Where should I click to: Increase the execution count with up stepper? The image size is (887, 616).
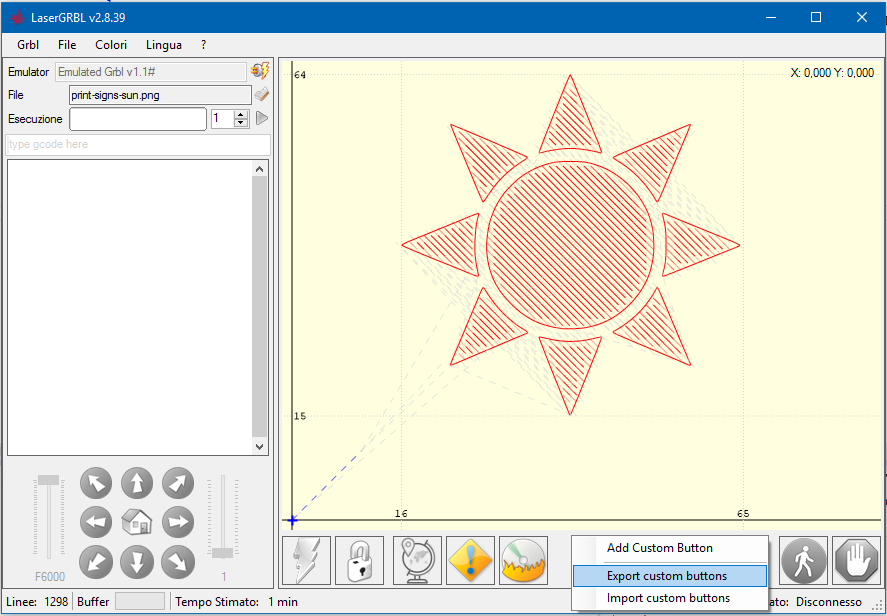pos(242,115)
